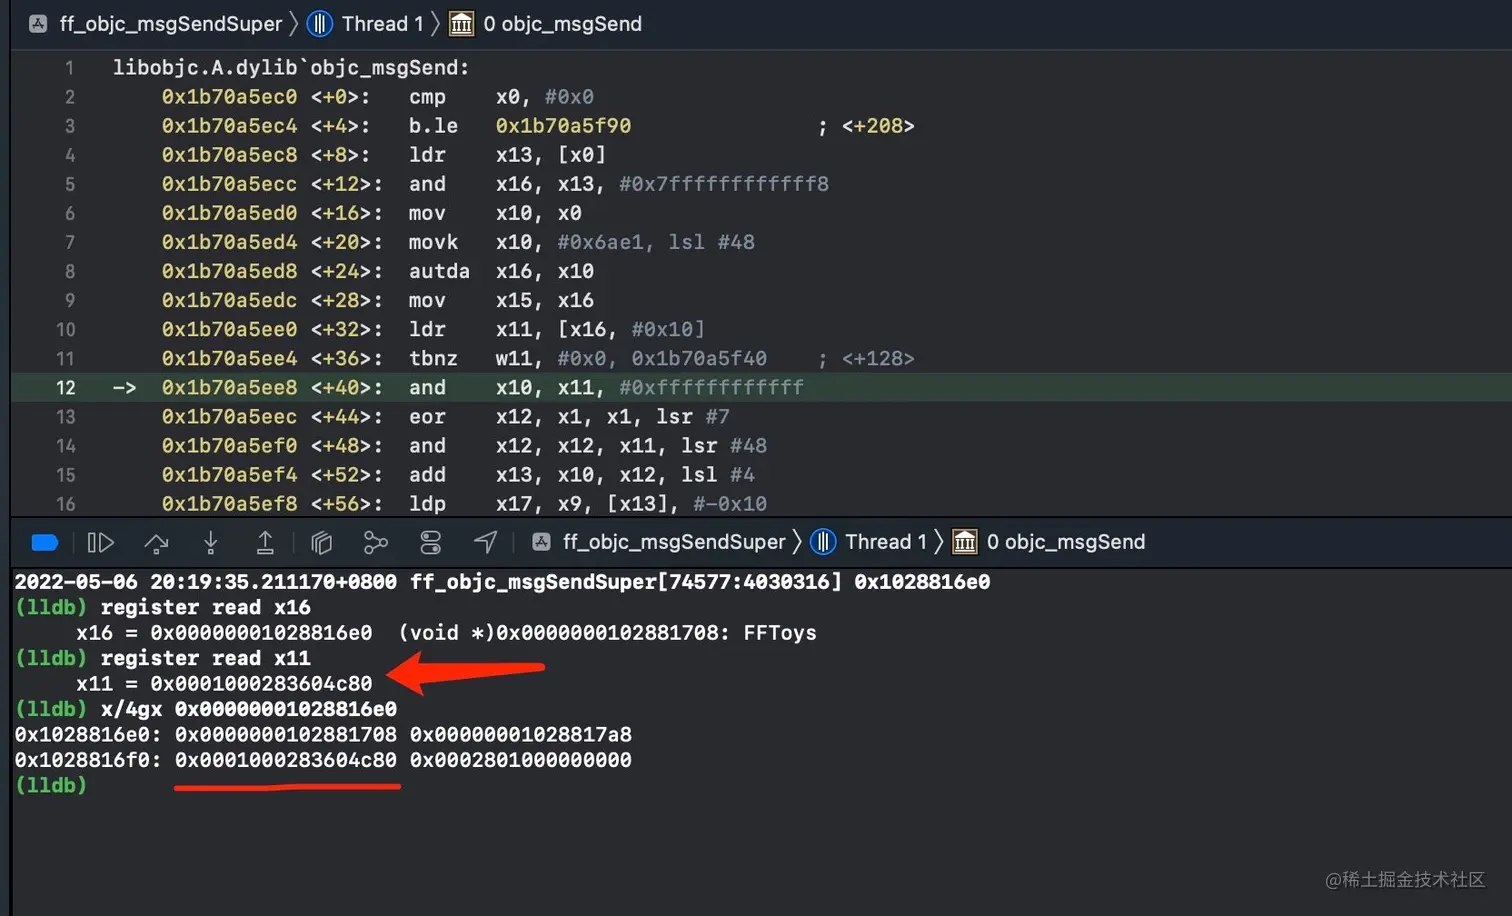The width and height of the screenshot is (1512, 916).
Task: Click line number 16 in gutter
Action: [65, 504]
